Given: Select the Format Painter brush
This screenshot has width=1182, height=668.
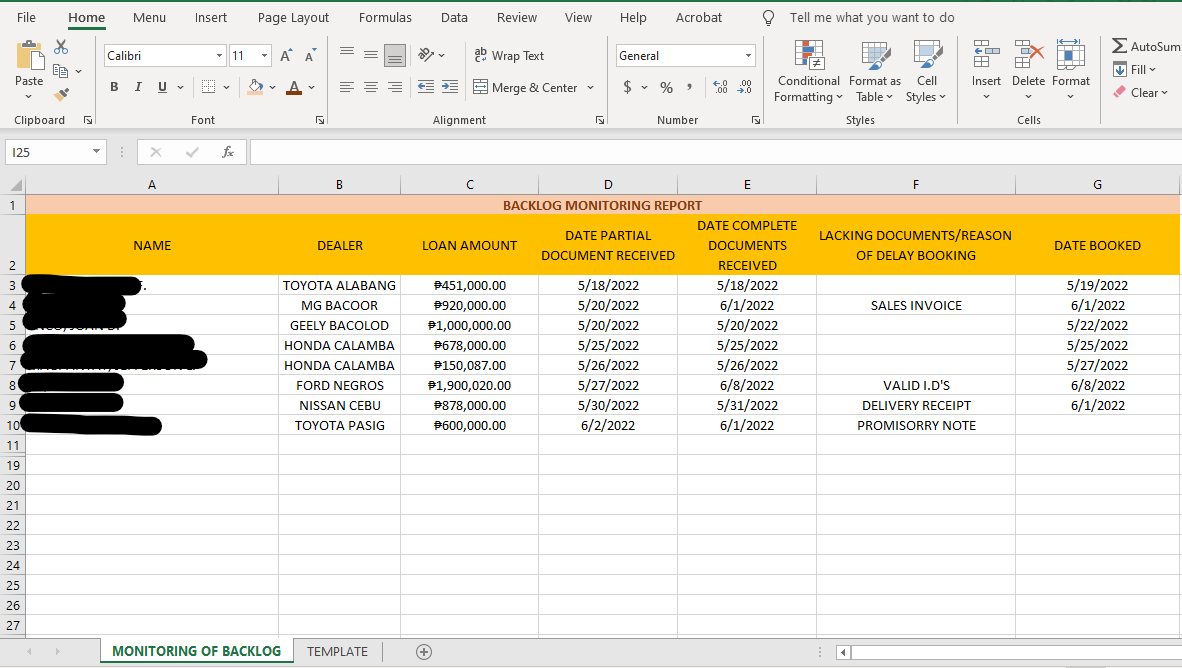Looking at the screenshot, I should tap(61, 94).
